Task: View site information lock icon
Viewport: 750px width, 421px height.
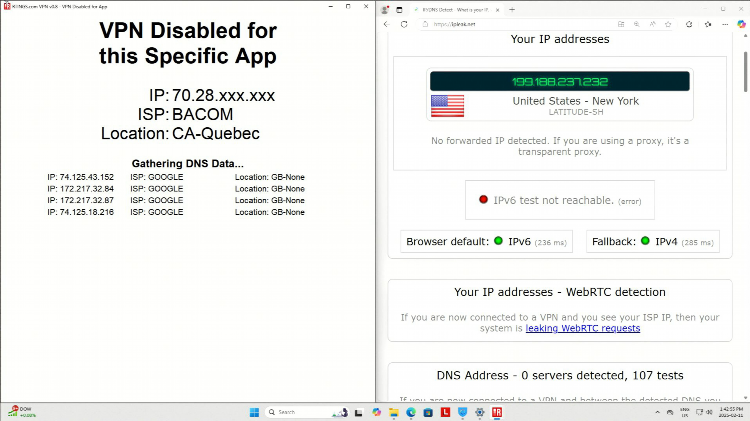Action: coord(425,24)
